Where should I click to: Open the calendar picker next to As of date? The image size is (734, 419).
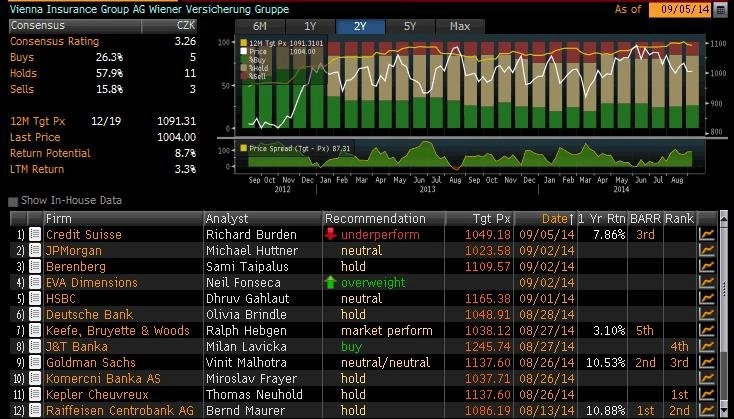721,10
